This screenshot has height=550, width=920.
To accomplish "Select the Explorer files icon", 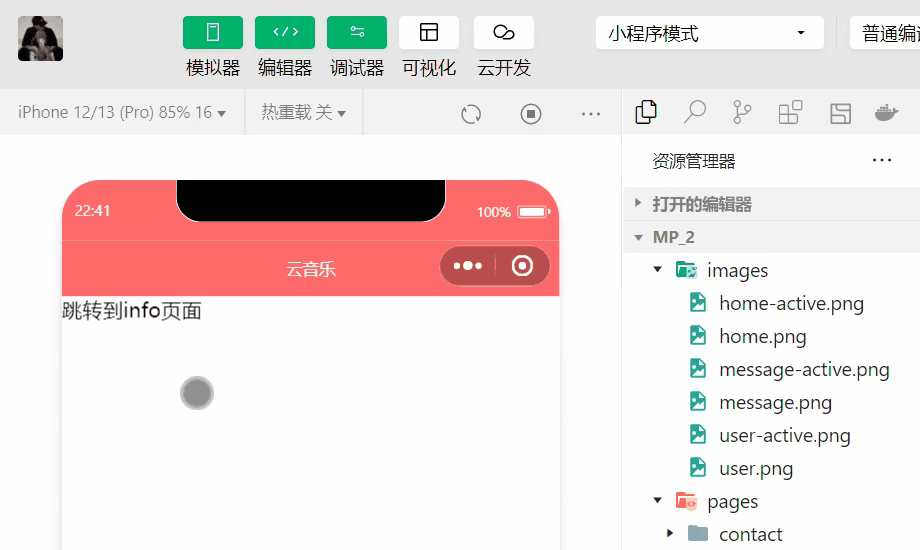I will coord(646,112).
